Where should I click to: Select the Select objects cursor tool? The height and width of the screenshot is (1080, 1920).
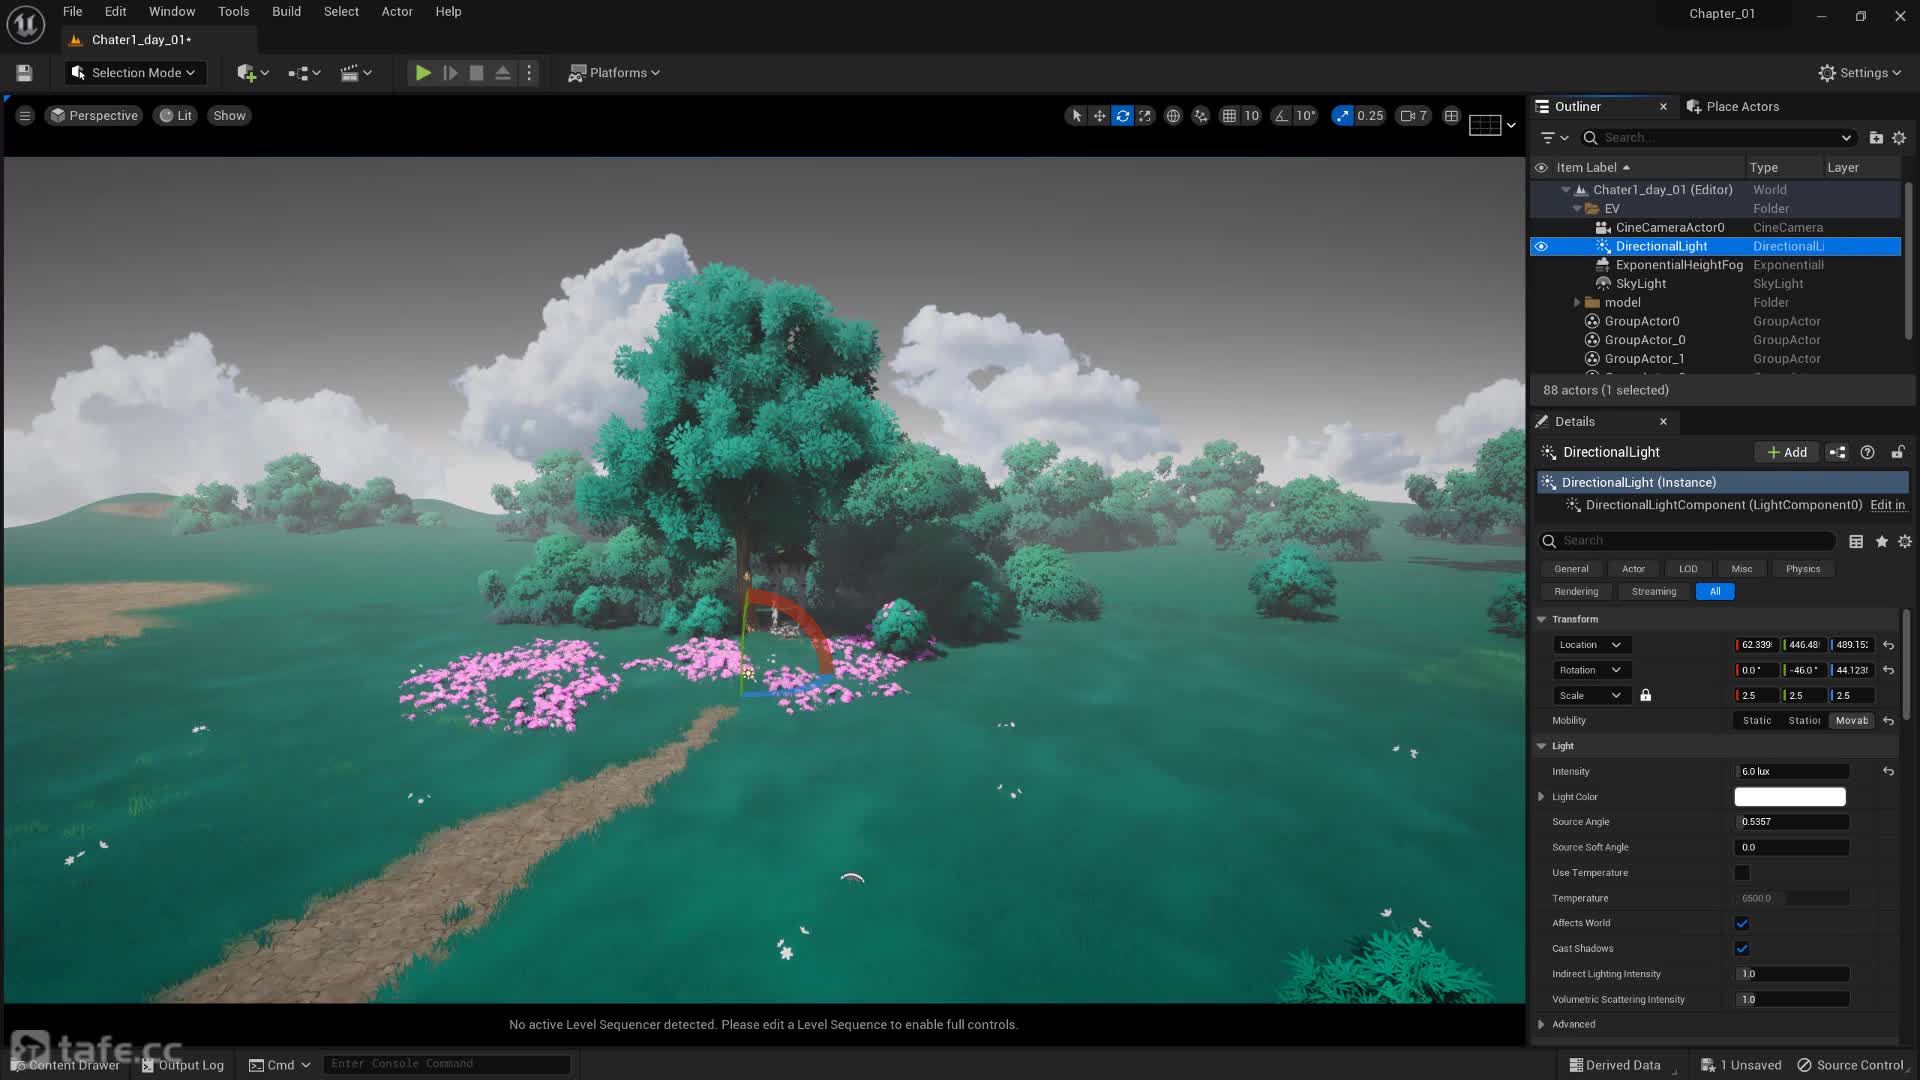1077,116
